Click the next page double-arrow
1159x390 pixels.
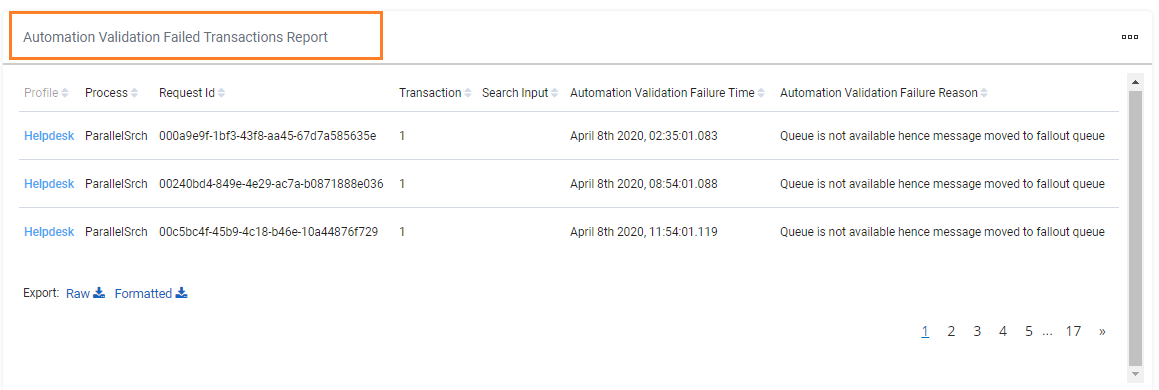click(x=1102, y=332)
